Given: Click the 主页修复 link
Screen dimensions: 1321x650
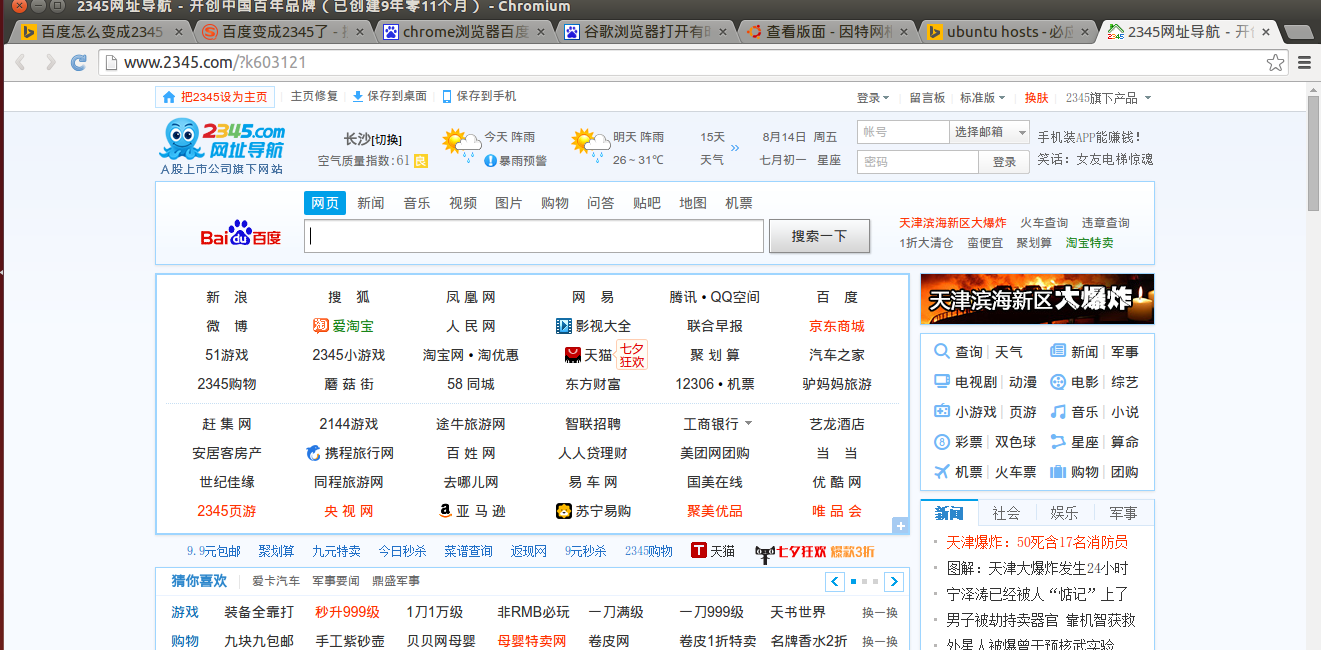Looking at the screenshot, I should [314, 96].
